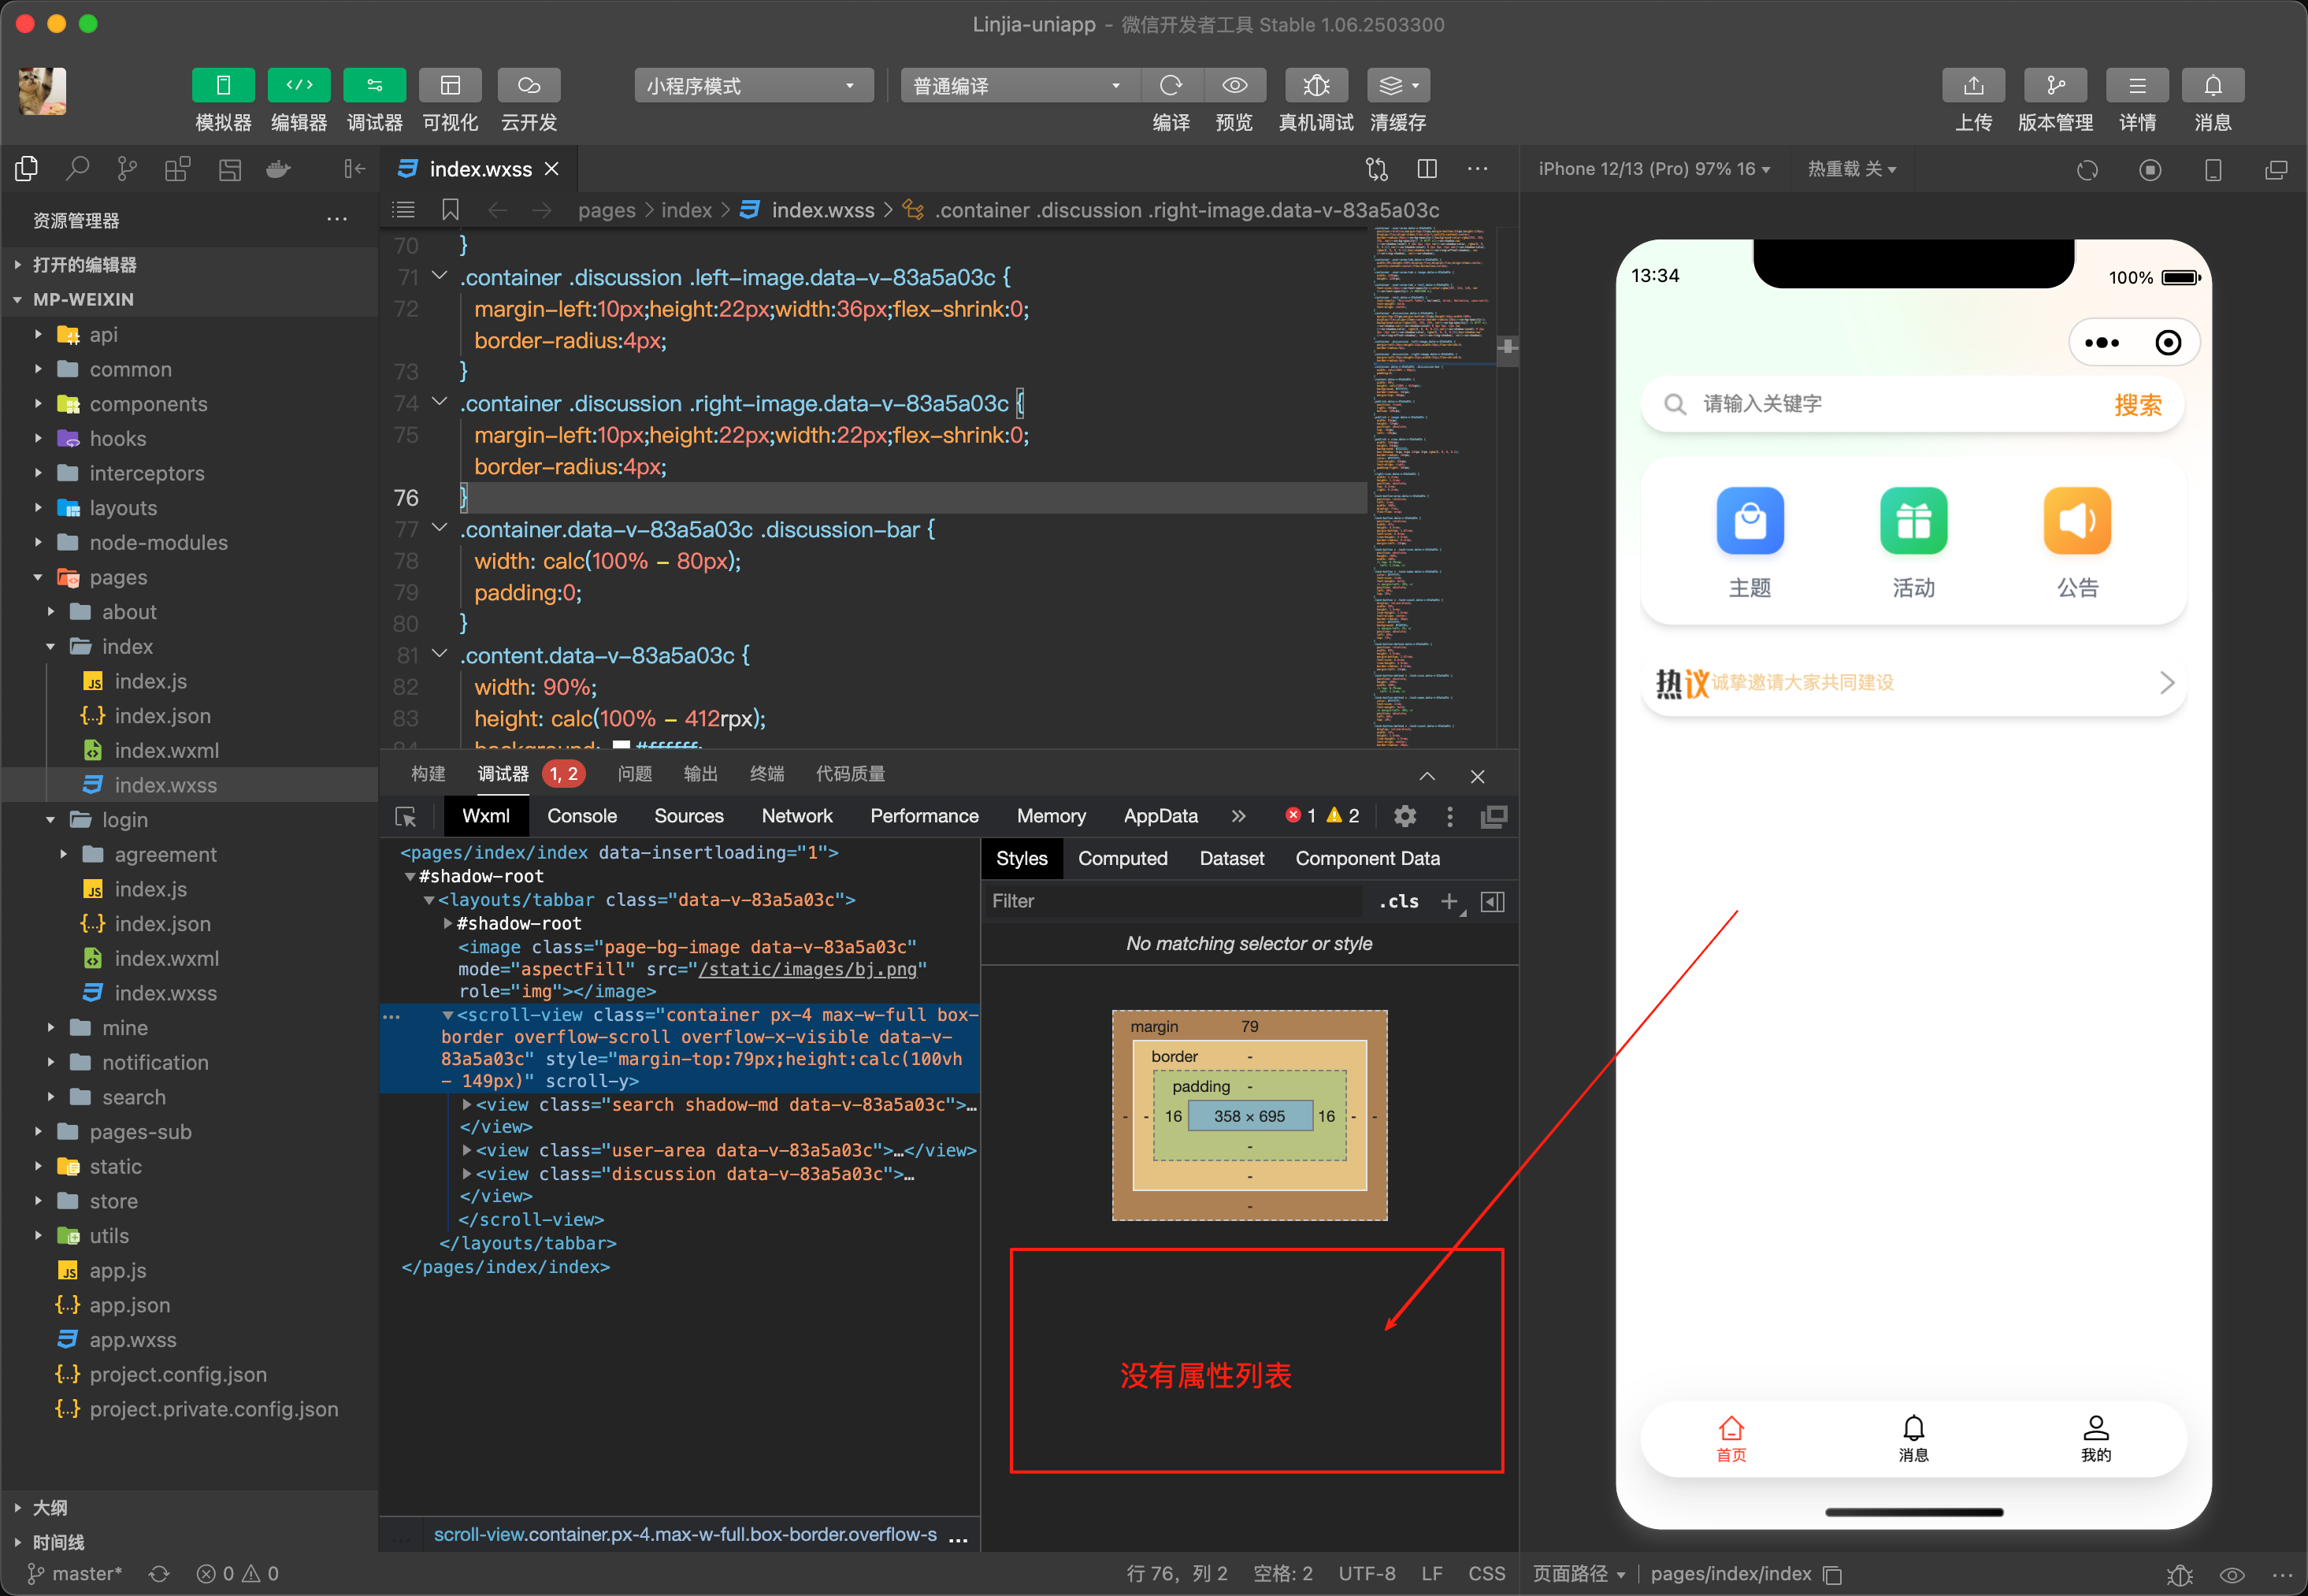Open the mini program mode dropdown

click(x=752, y=86)
